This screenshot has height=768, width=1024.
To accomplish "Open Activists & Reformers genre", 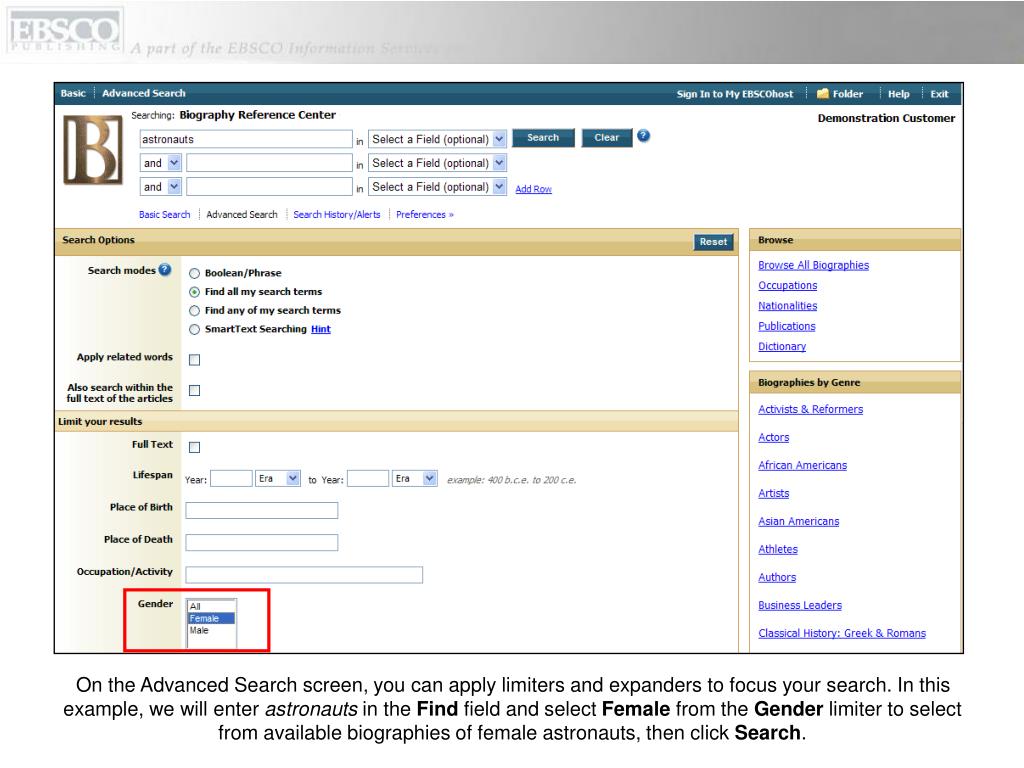I will tap(810, 409).
